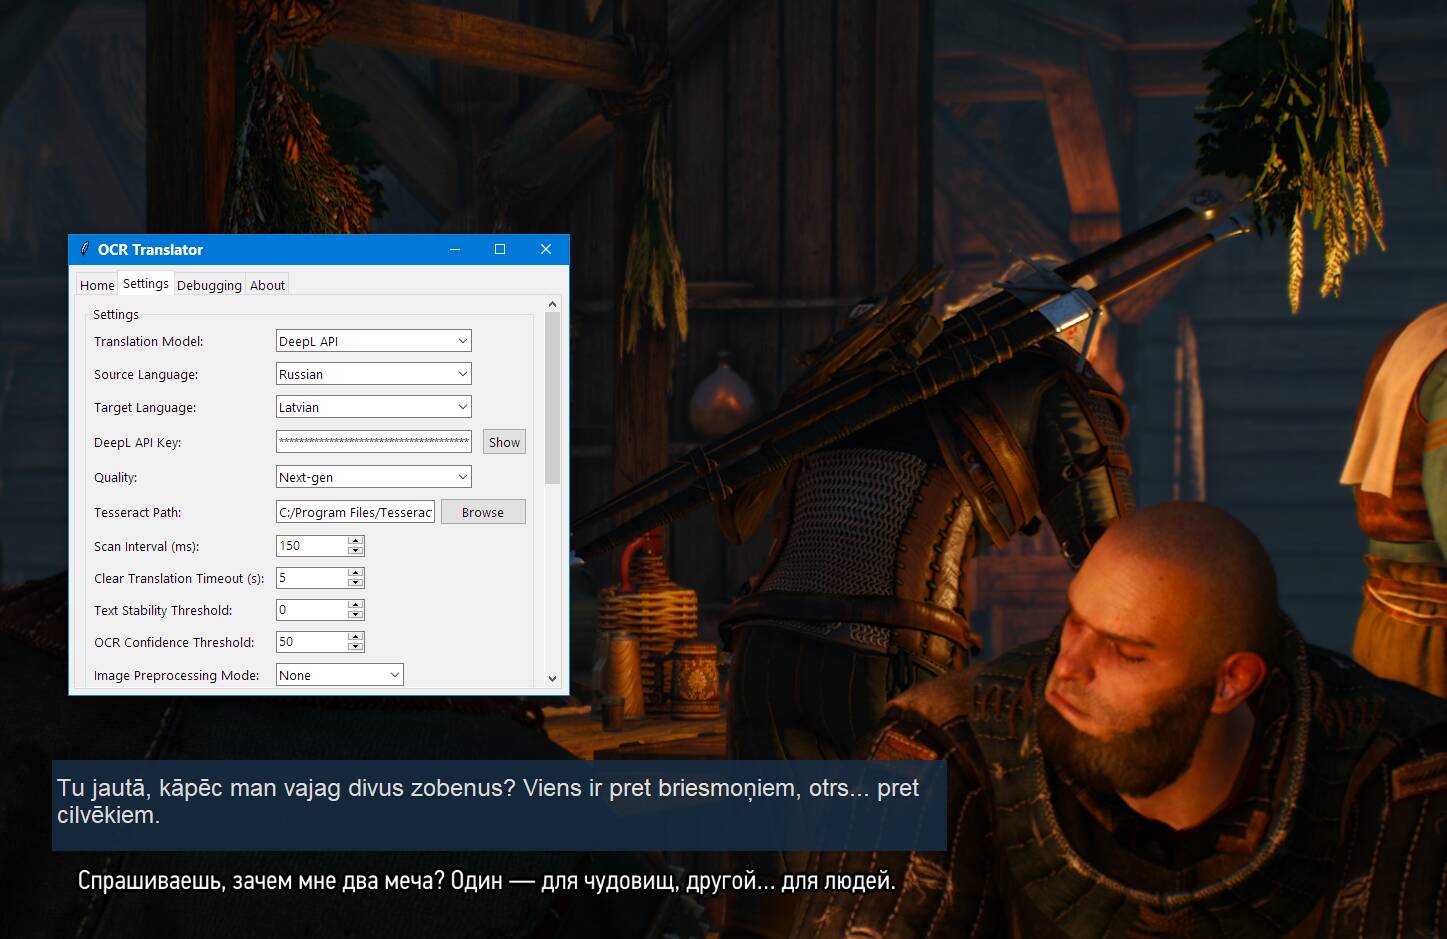This screenshot has width=1447, height=939.
Task: Click the 'Image Preprocessing Mode:' label
Action: click(176, 675)
